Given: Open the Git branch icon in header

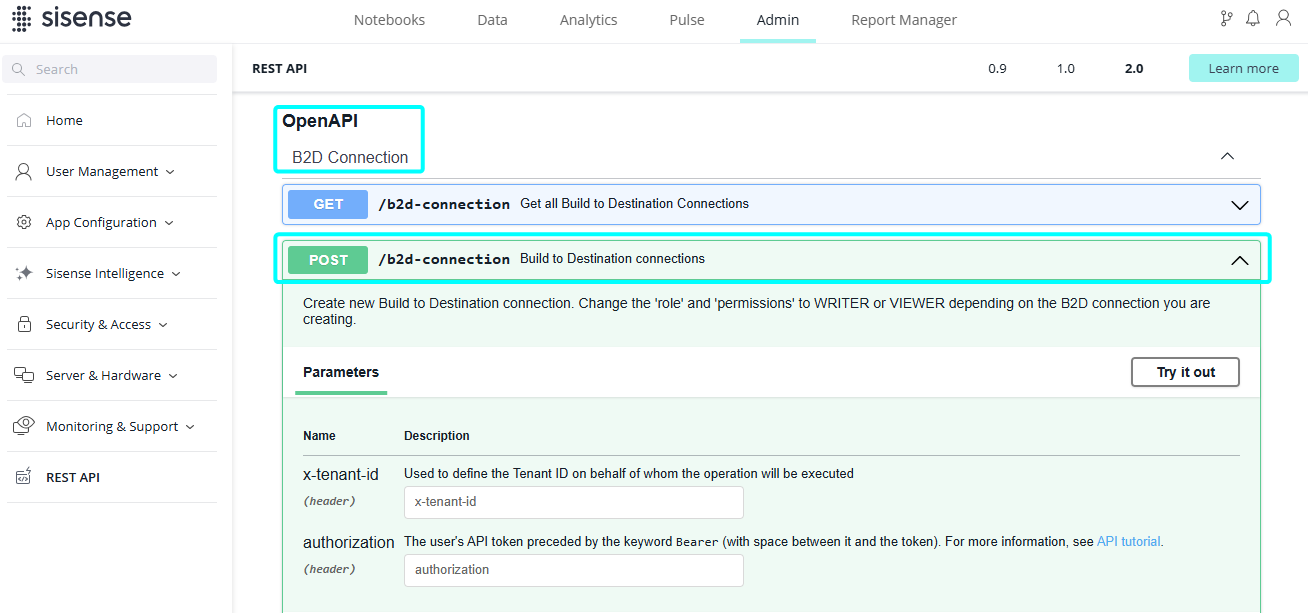Looking at the screenshot, I should [x=1226, y=19].
